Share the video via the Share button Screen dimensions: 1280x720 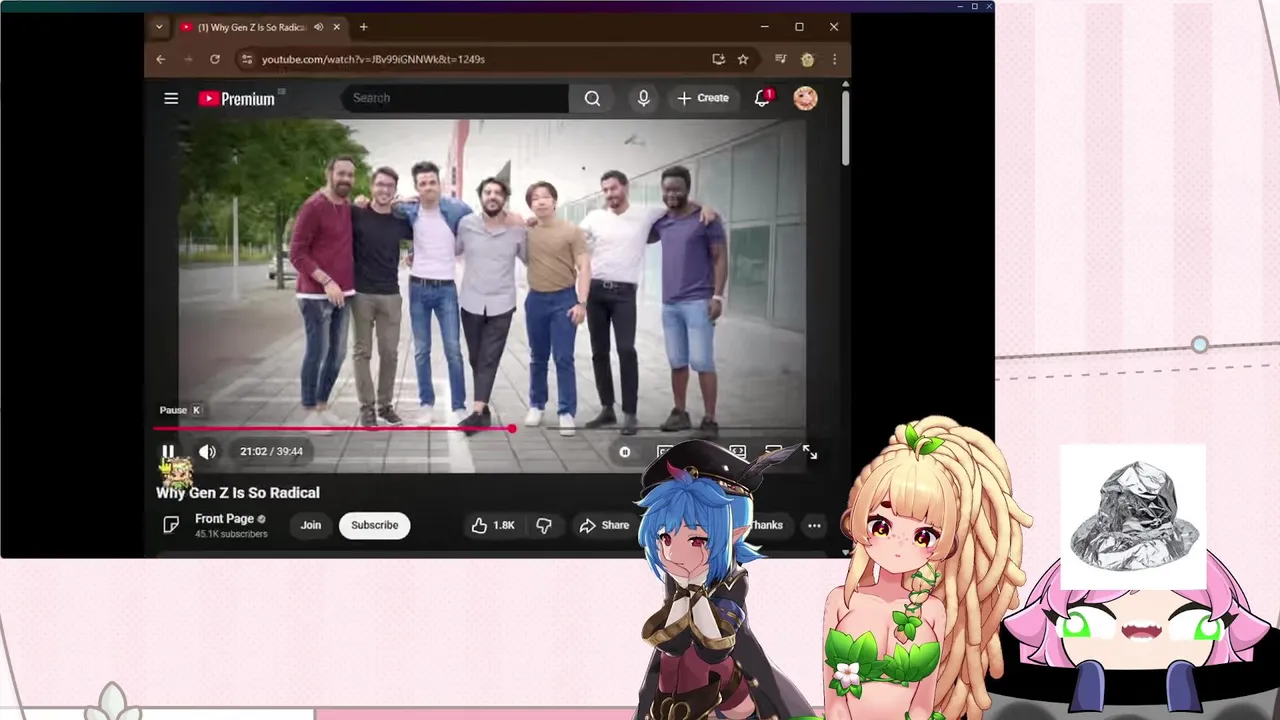tap(604, 525)
